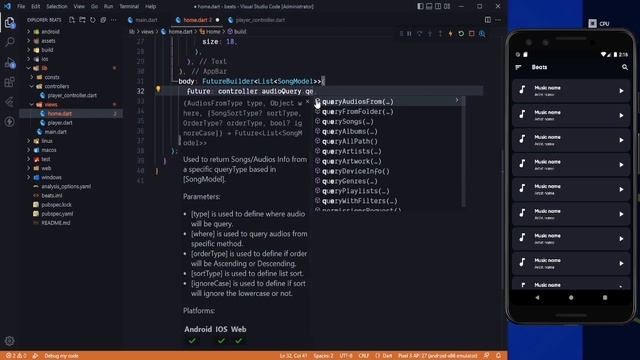Click Dart language mode in status bar

tap(384, 356)
